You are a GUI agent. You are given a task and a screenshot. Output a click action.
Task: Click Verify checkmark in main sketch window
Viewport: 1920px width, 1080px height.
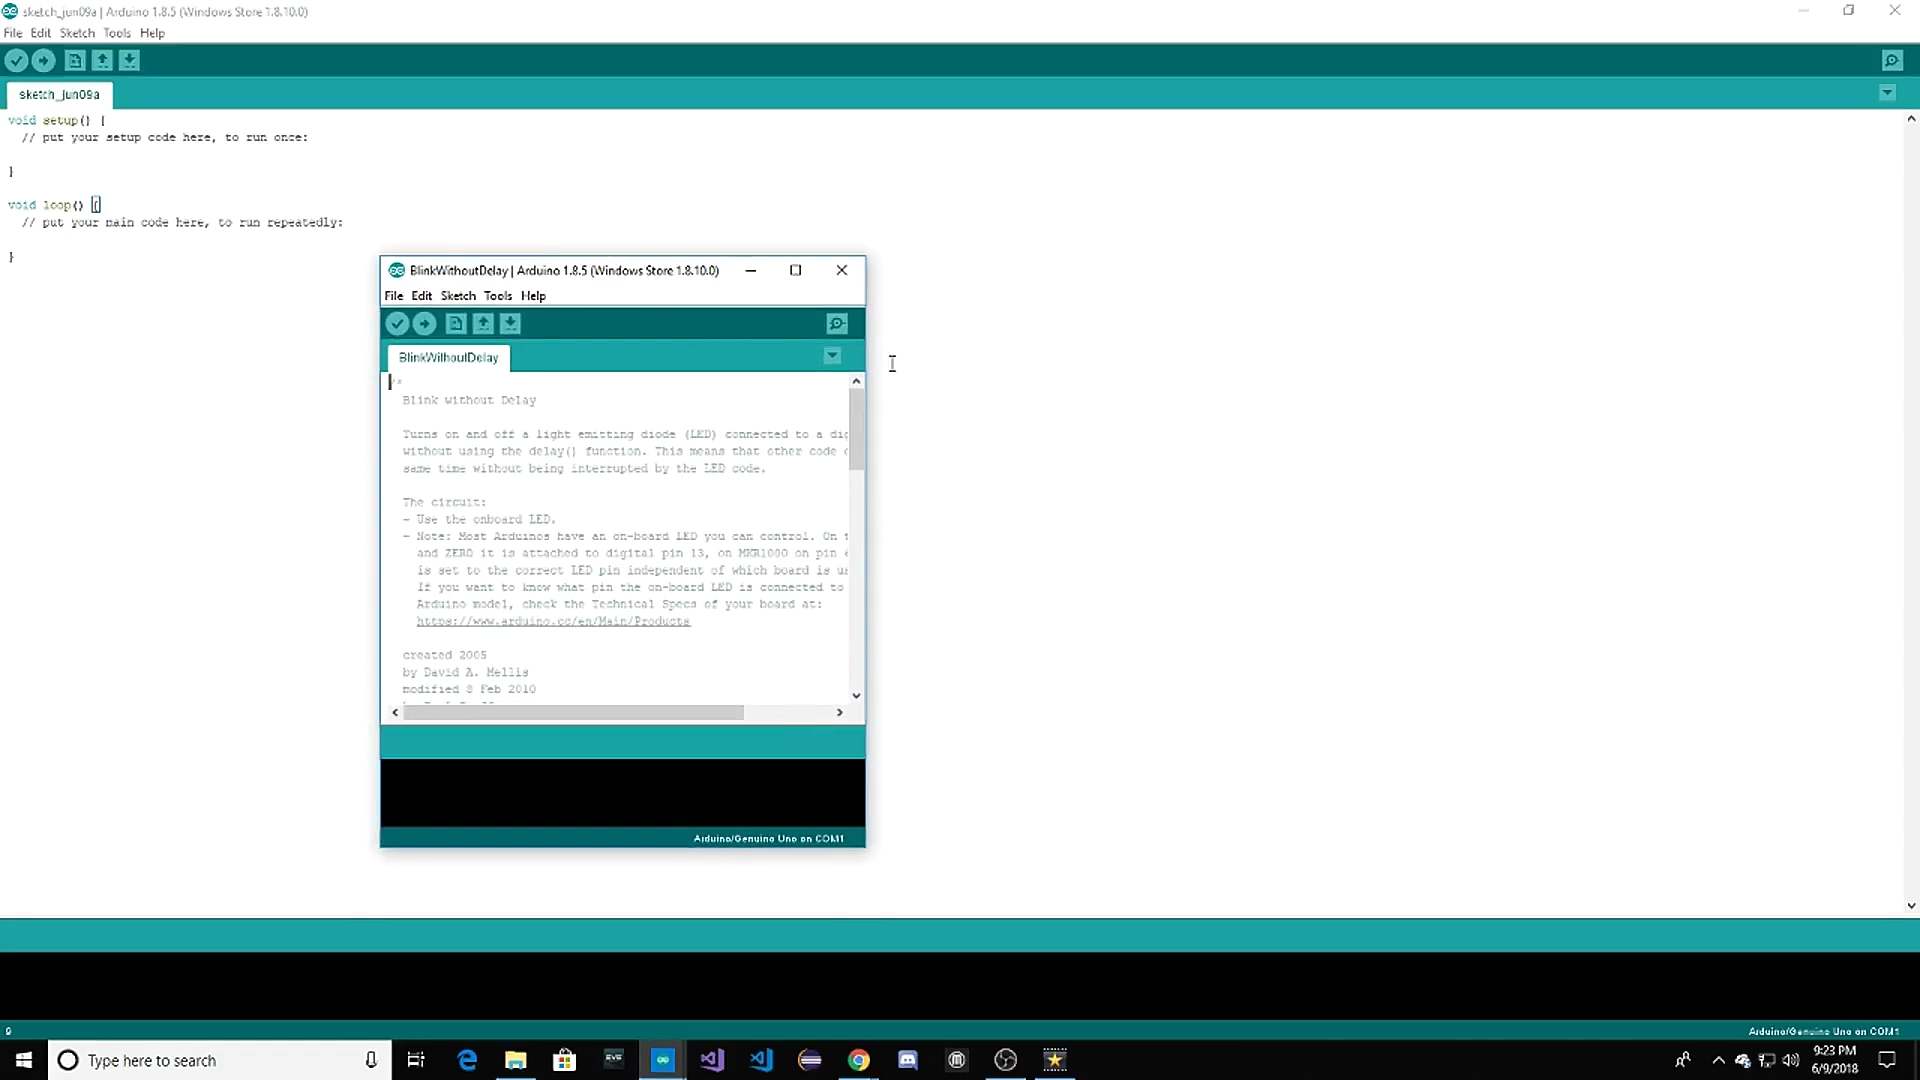[16, 61]
